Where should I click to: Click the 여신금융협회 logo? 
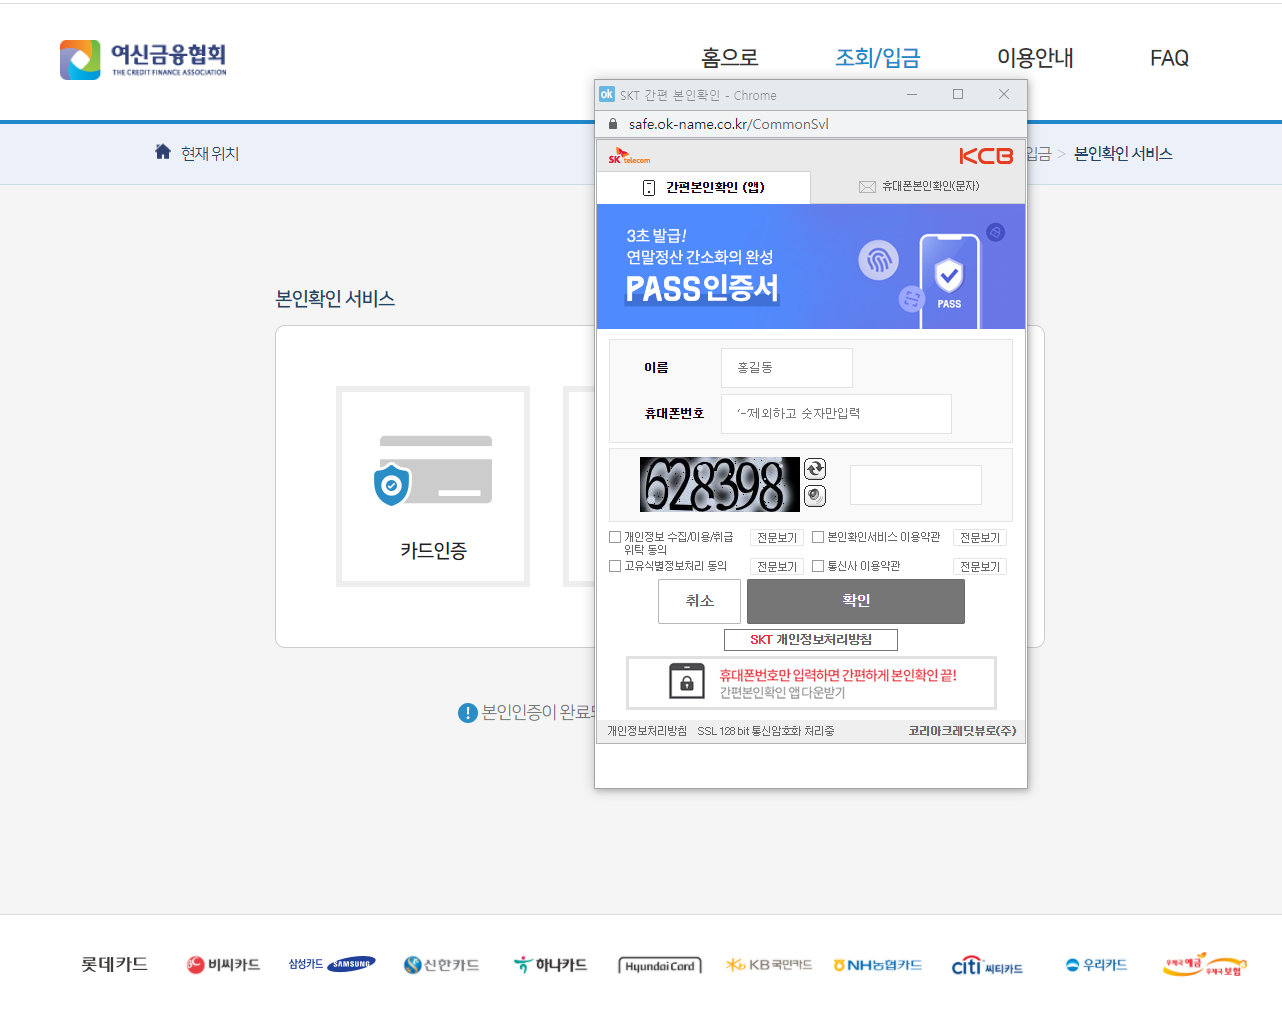[x=143, y=60]
